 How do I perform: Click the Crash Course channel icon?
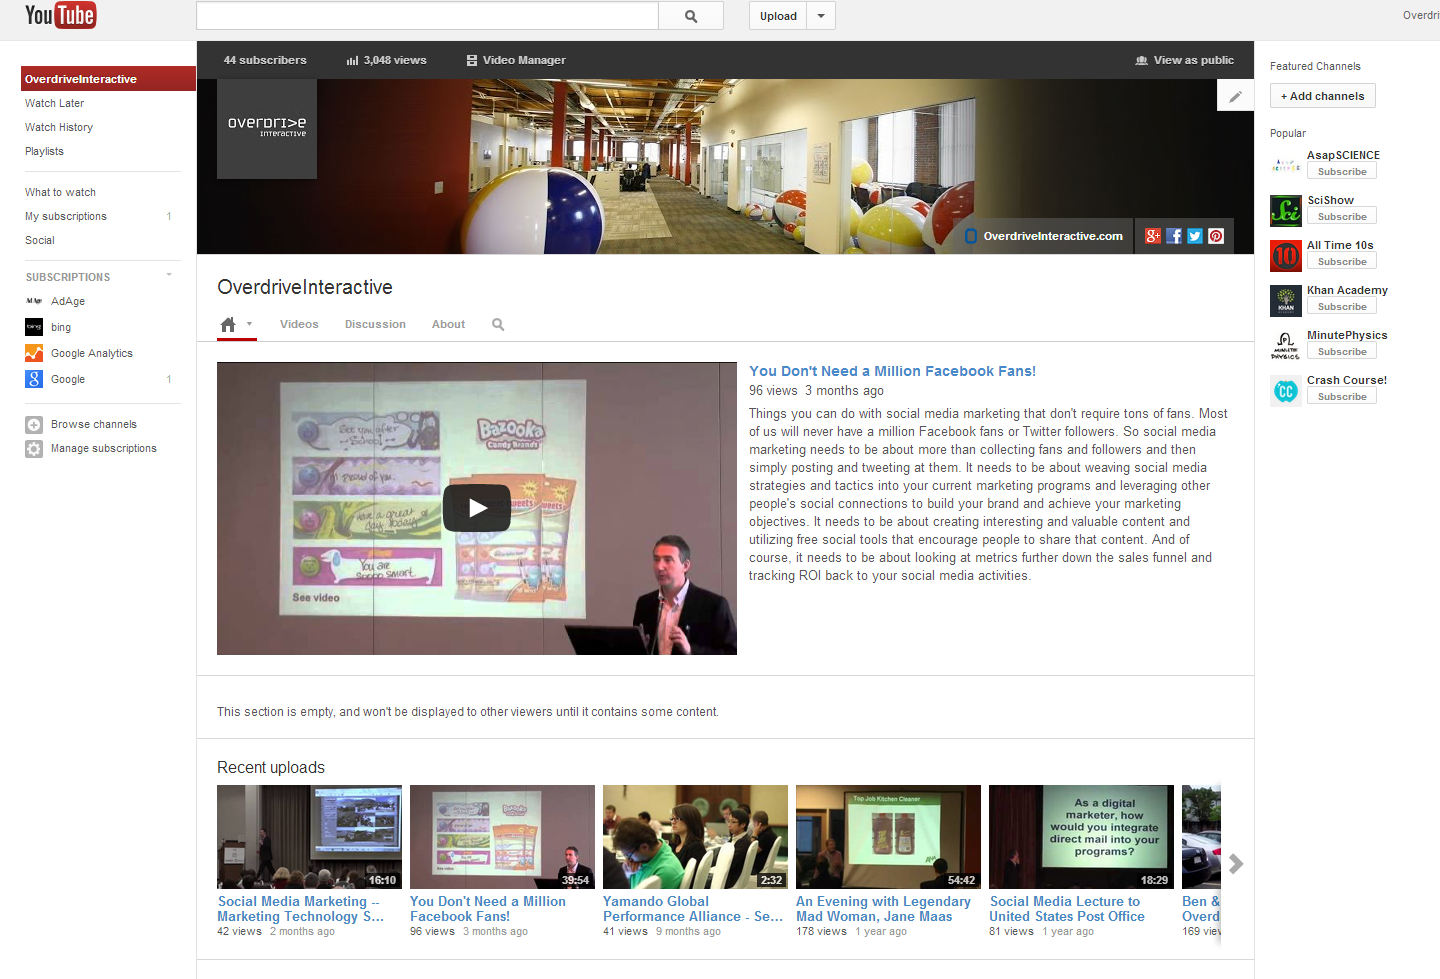coord(1286,391)
